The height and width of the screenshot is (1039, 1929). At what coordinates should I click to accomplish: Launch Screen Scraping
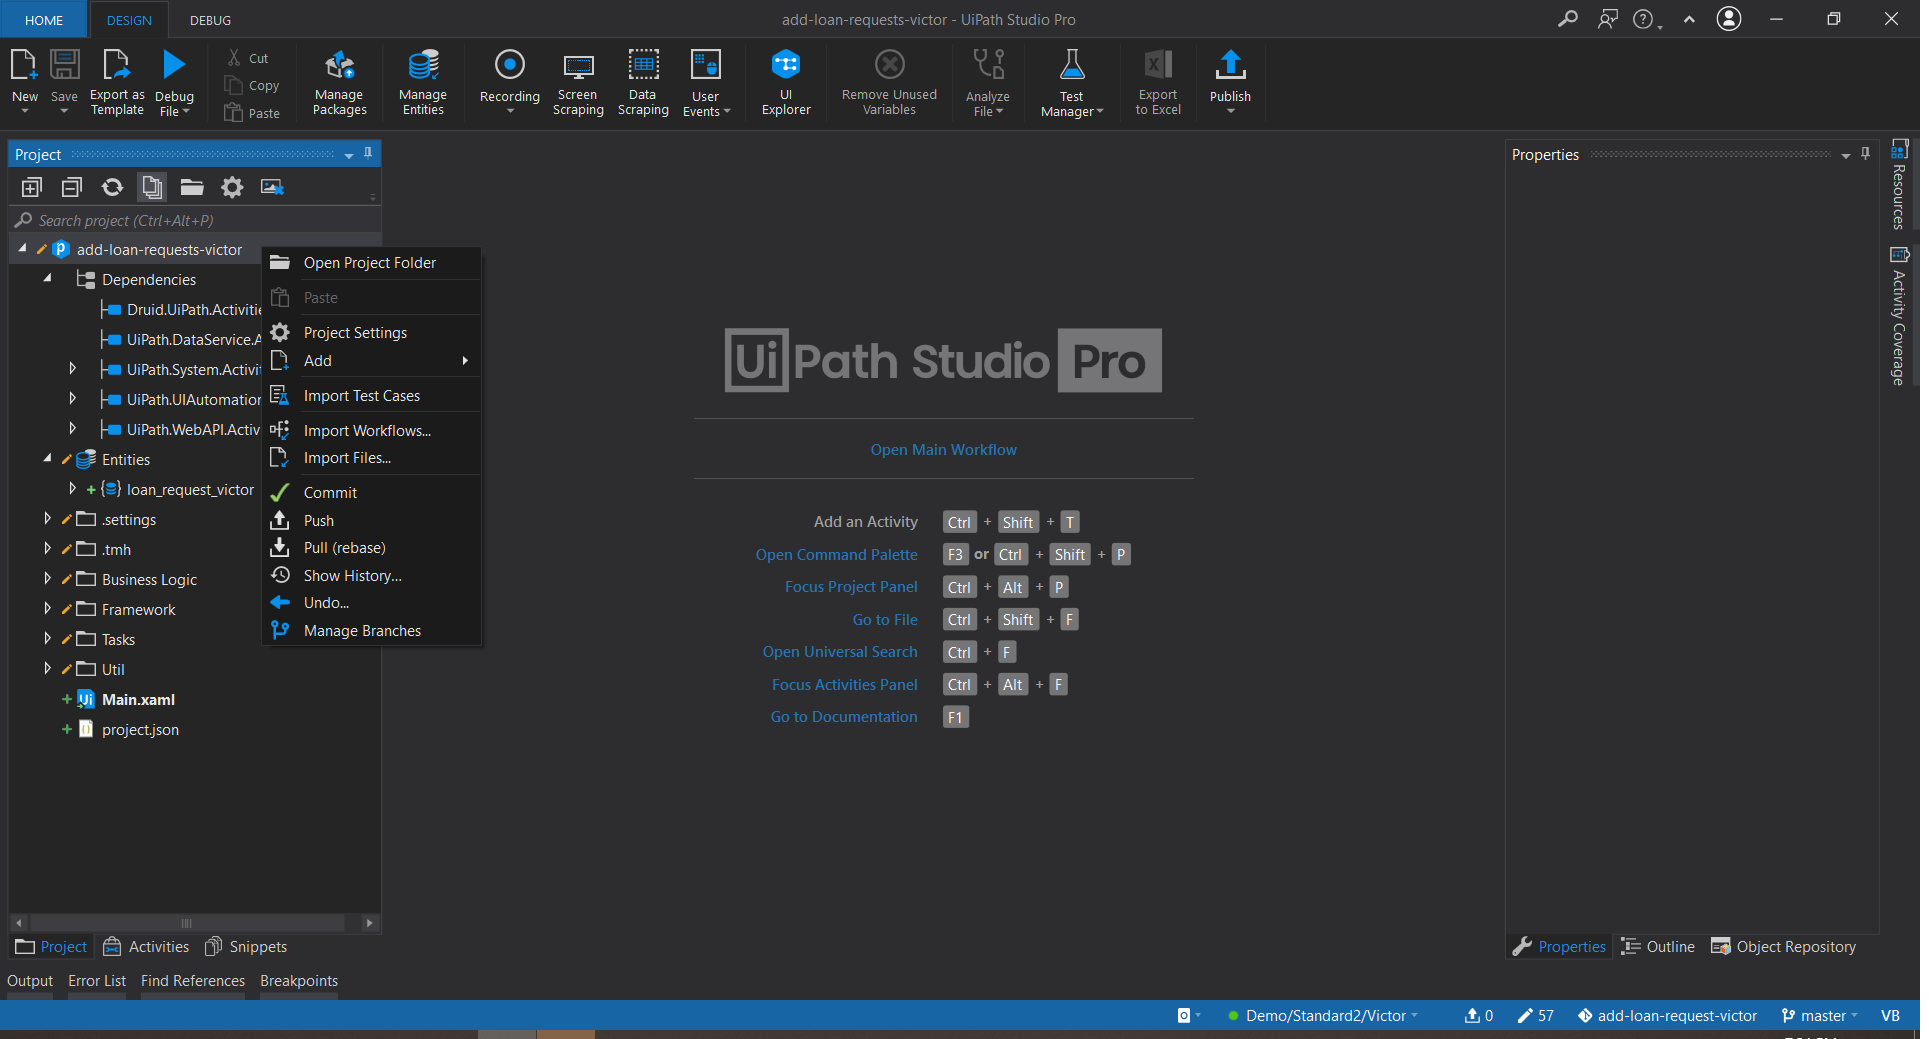coord(578,83)
